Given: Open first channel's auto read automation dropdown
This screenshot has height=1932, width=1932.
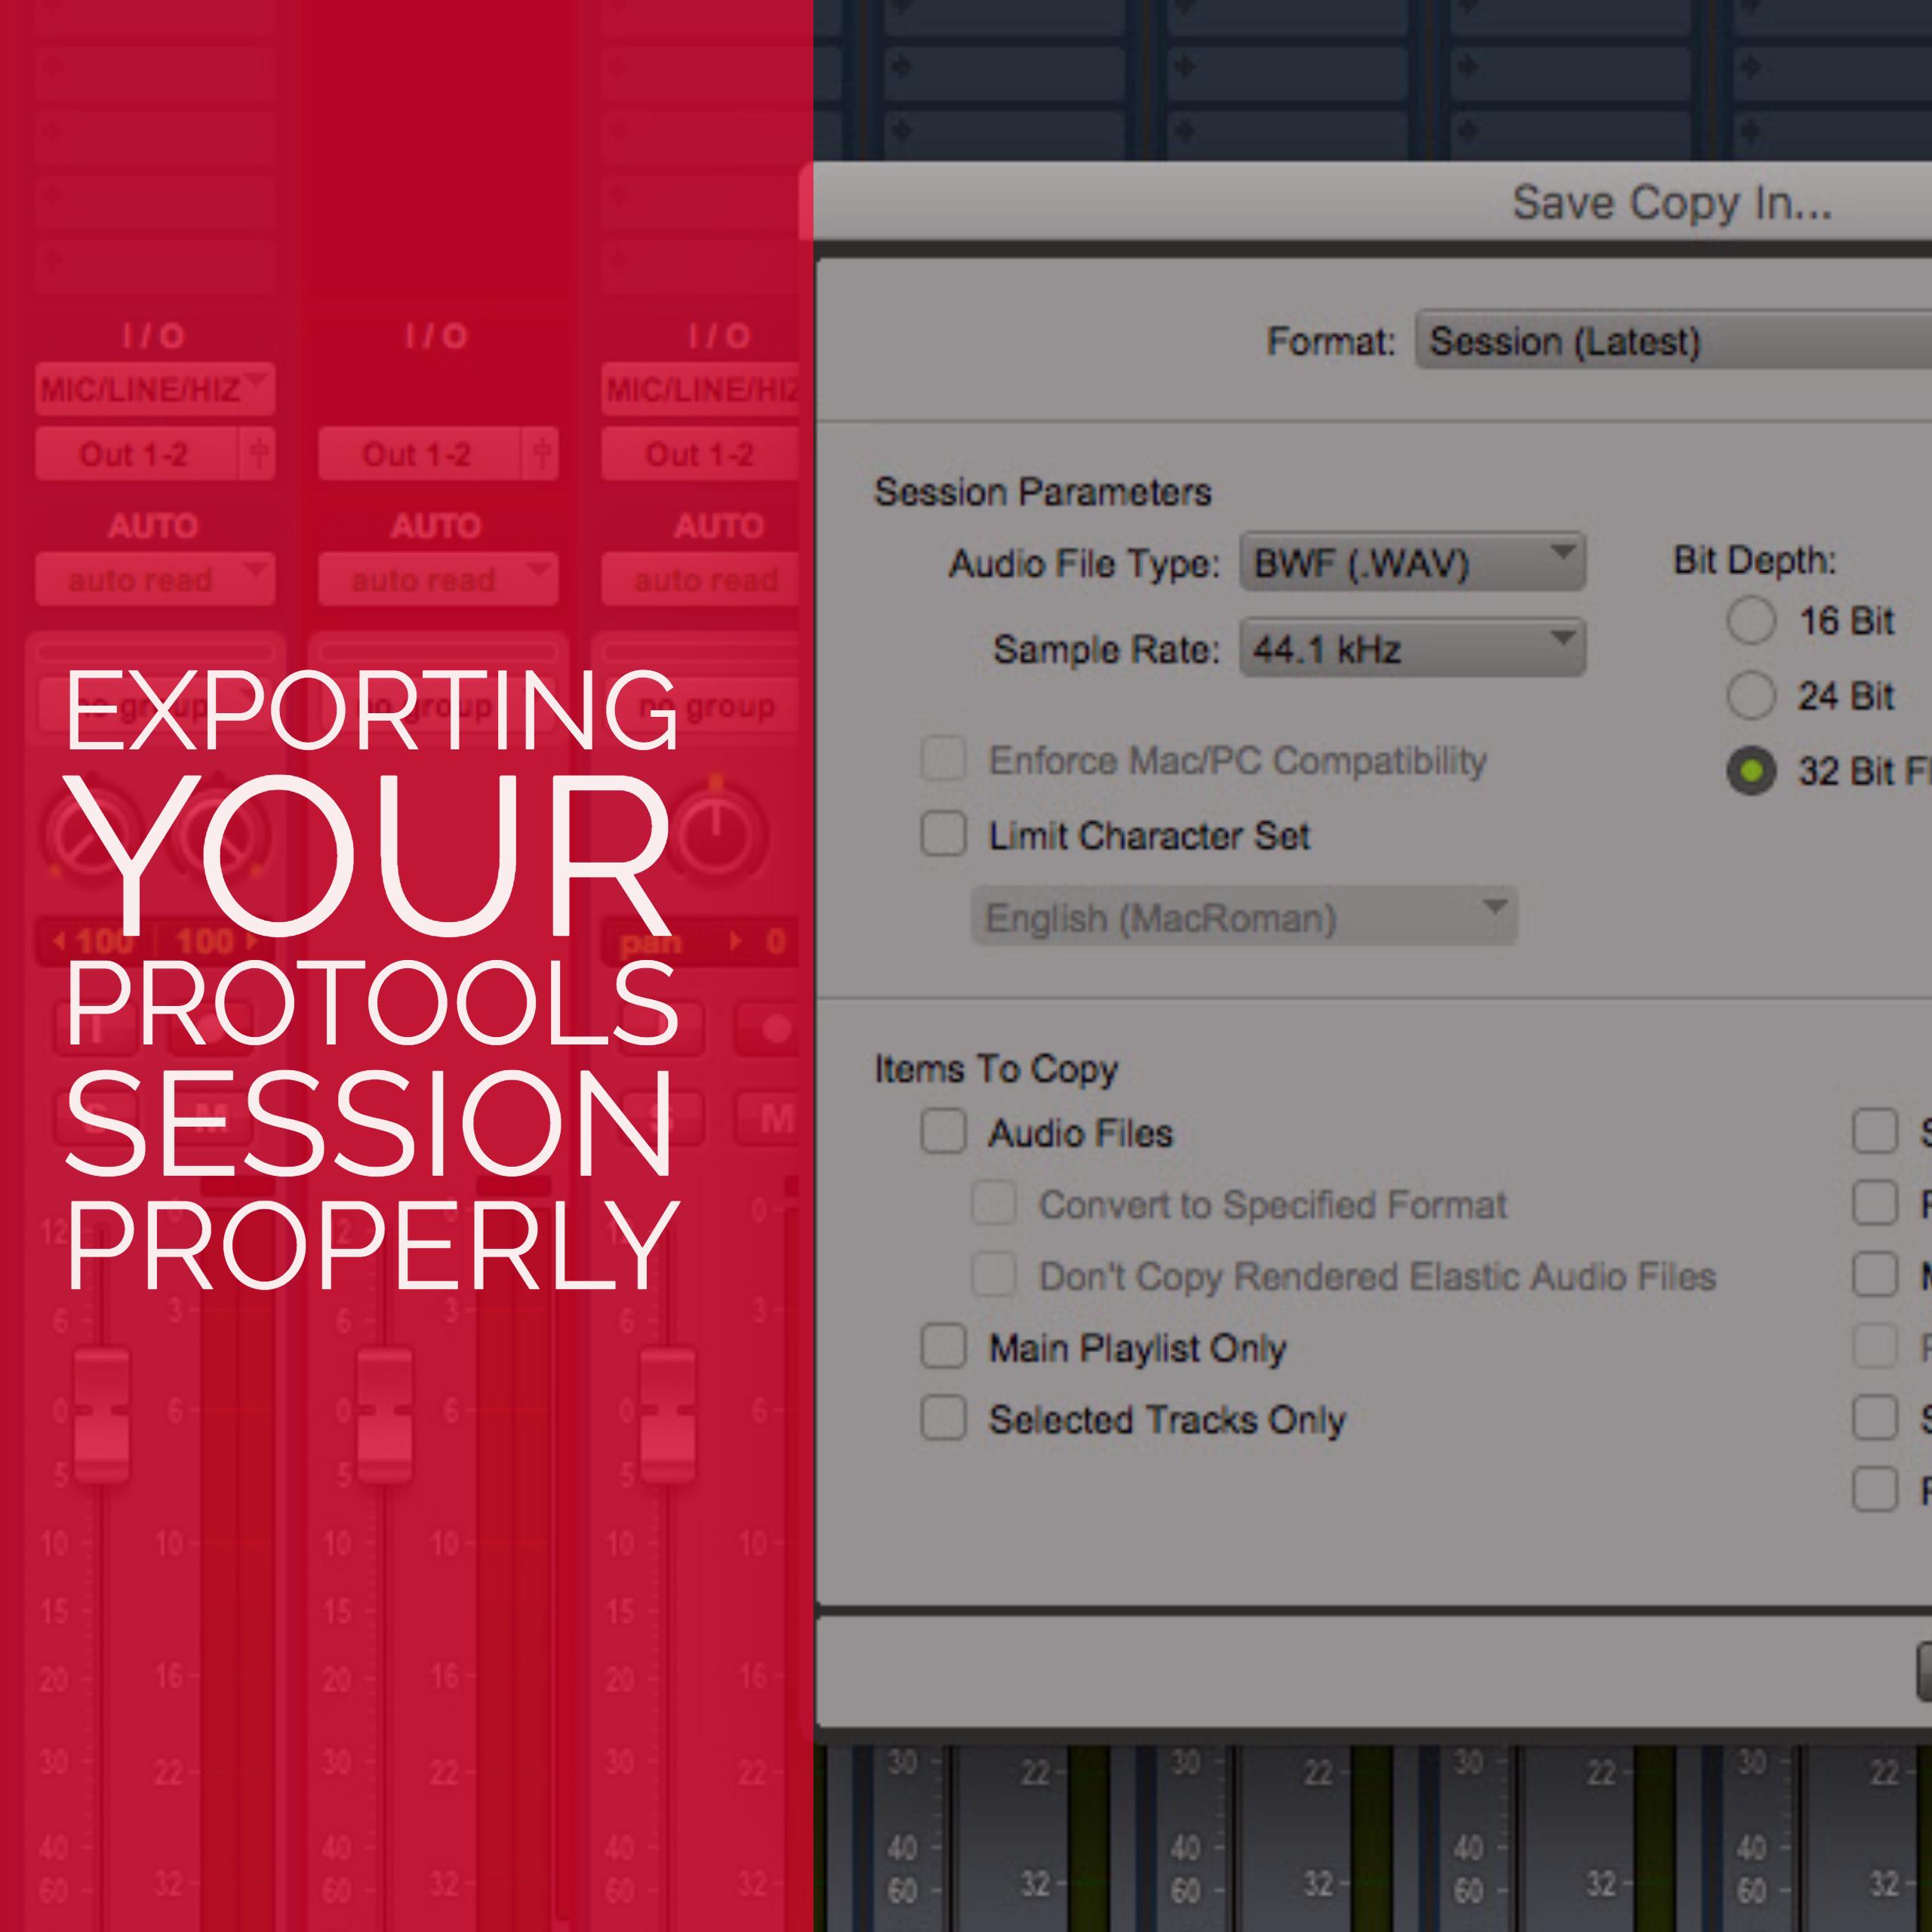Looking at the screenshot, I should pyautogui.click(x=155, y=579).
